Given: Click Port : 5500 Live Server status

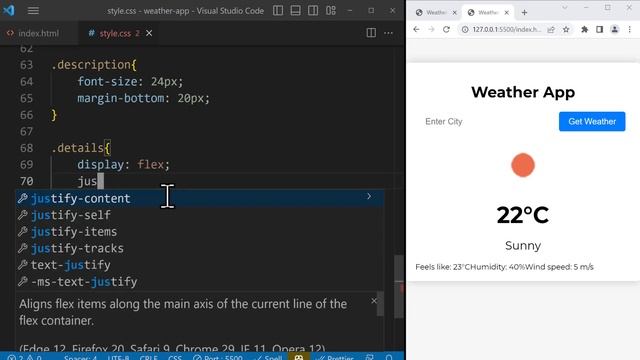Looking at the screenshot, I should (218, 357).
